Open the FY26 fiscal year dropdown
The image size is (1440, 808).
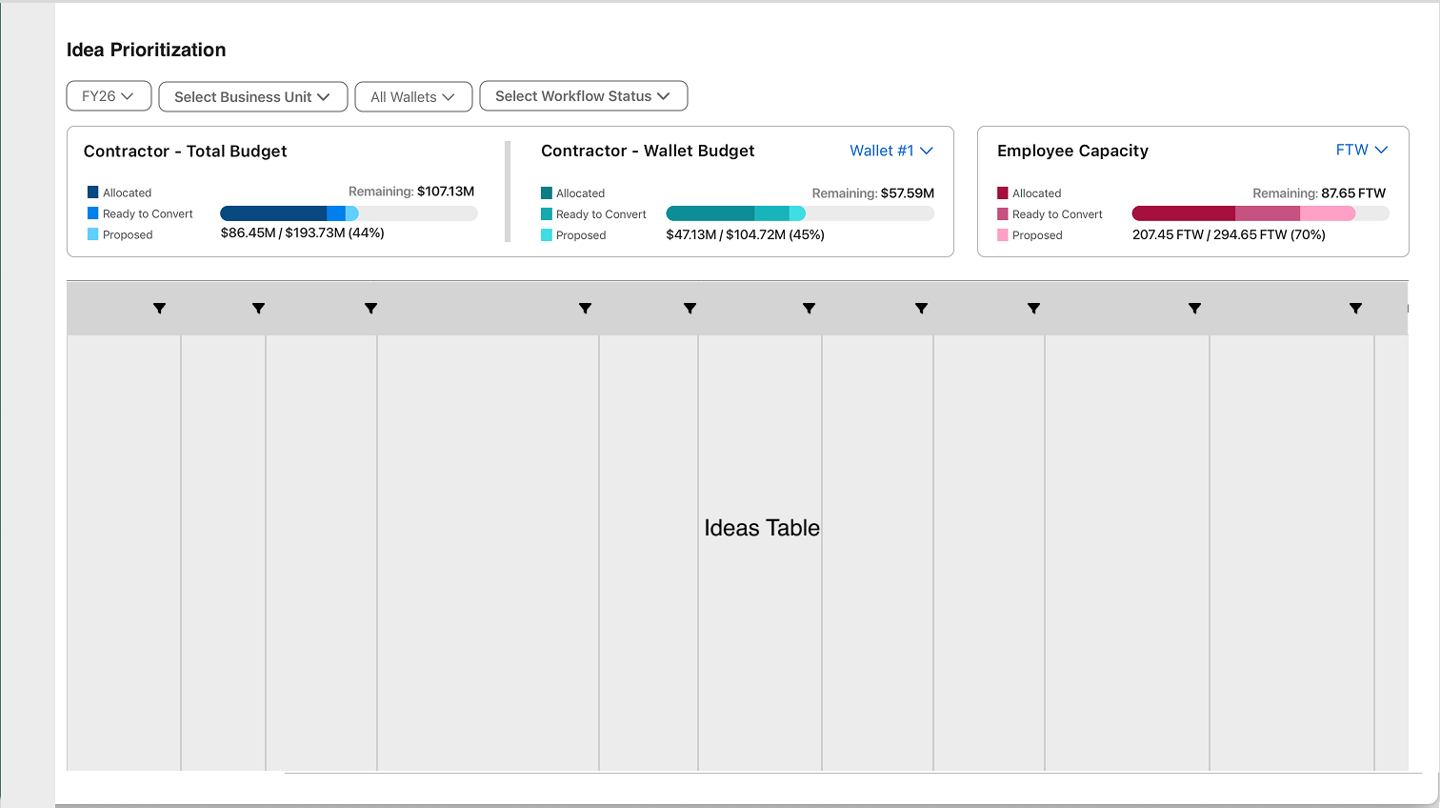coord(108,96)
